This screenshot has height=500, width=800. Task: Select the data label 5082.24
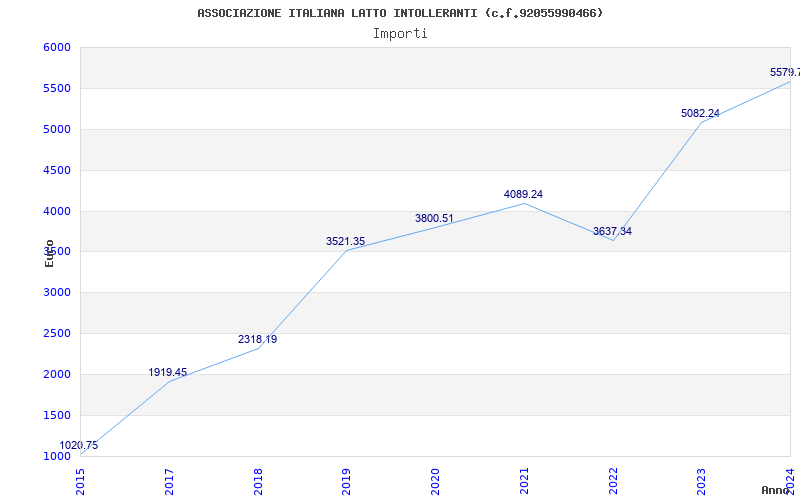(x=701, y=113)
